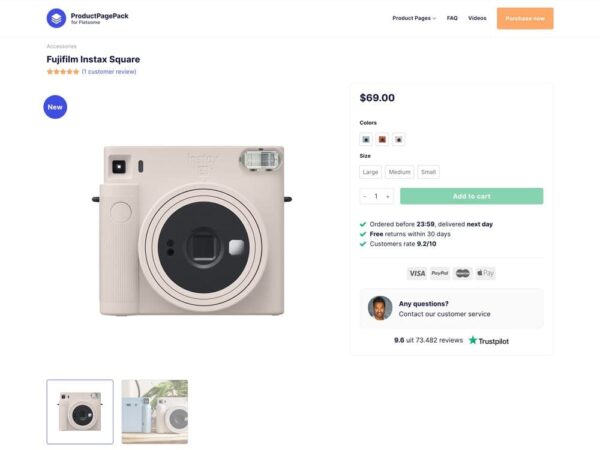This screenshot has height=450, width=600.
Task: Choose the brown color swatch
Action: tap(382, 139)
